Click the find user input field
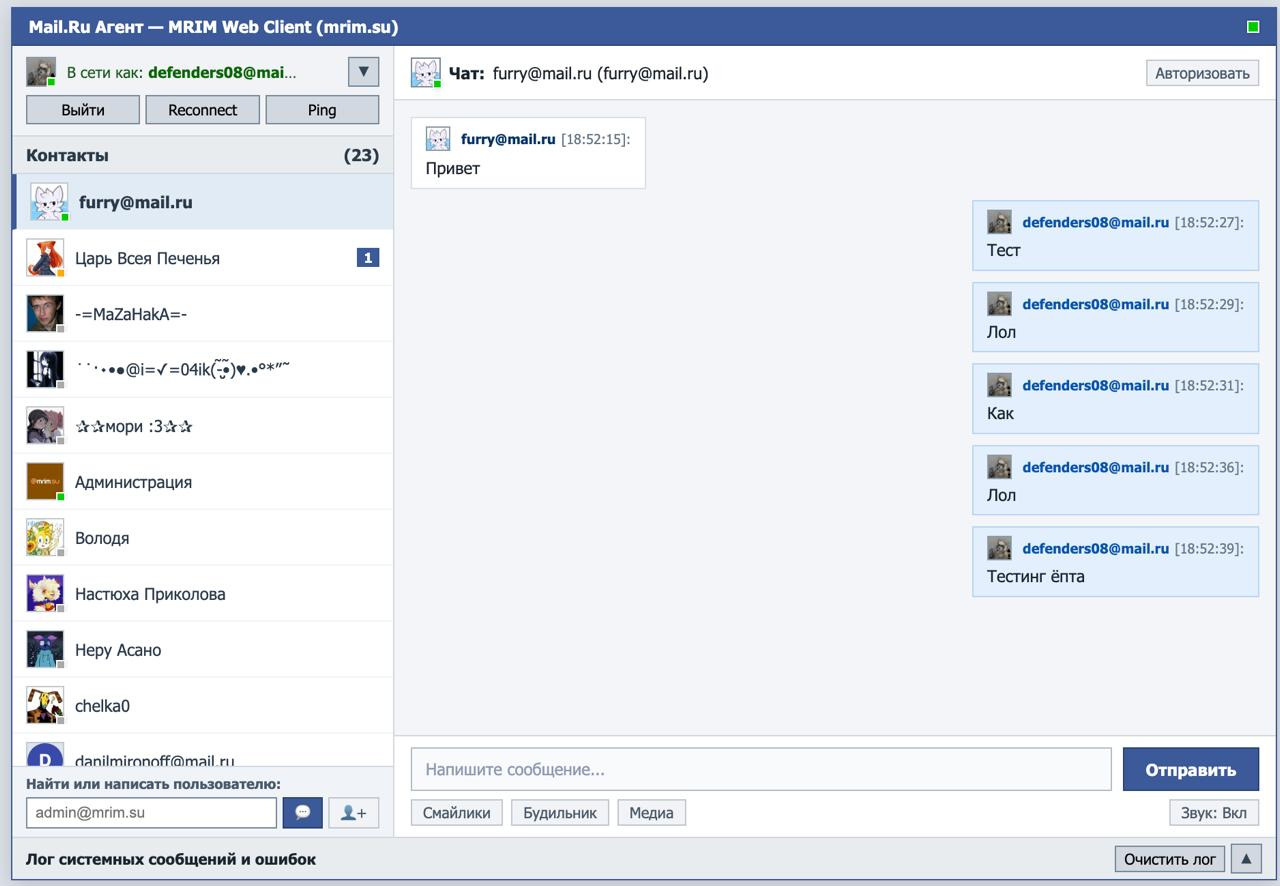Viewport: 1280px width, 886px height. (x=151, y=813)
